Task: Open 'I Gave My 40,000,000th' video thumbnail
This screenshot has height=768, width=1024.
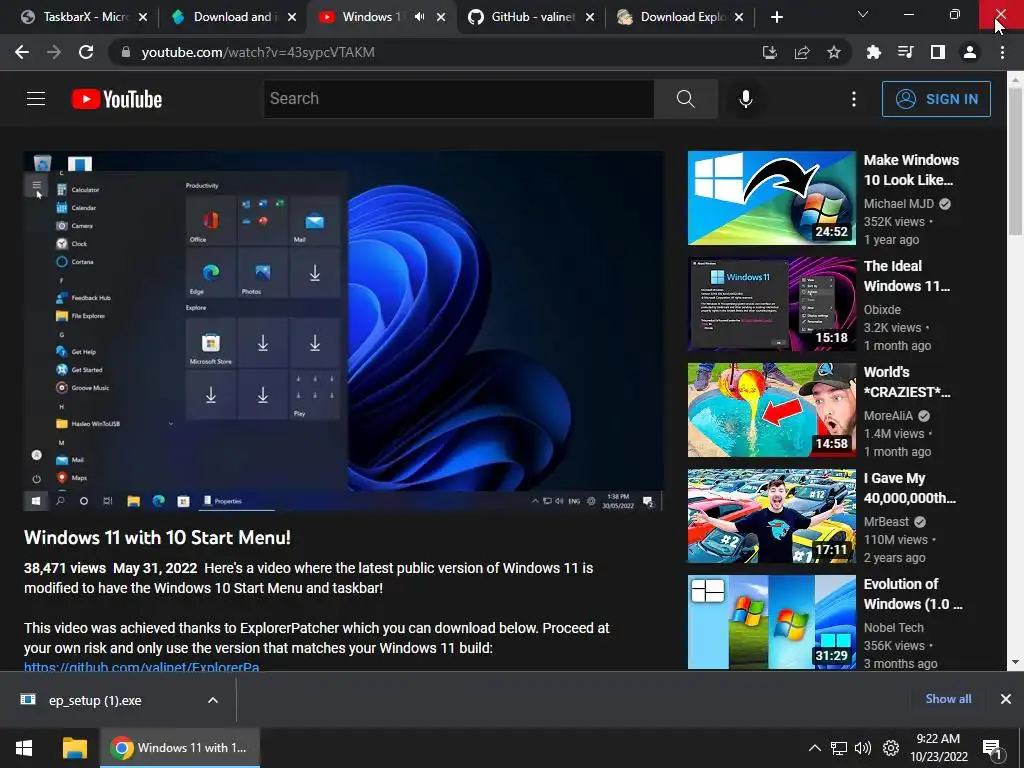Action: click(771, 516)
